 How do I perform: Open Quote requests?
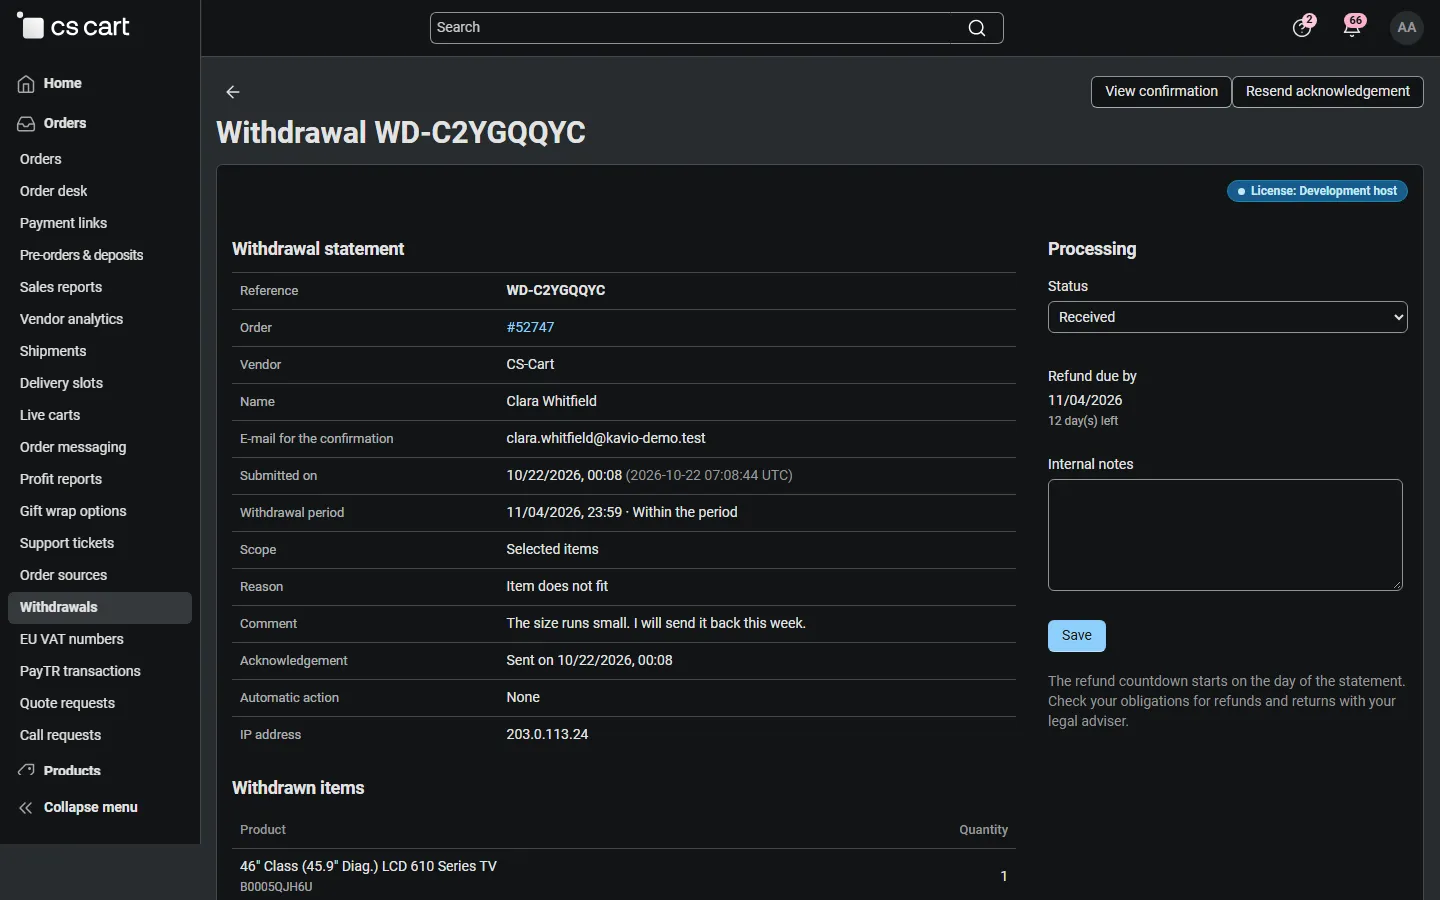(67, 703)
